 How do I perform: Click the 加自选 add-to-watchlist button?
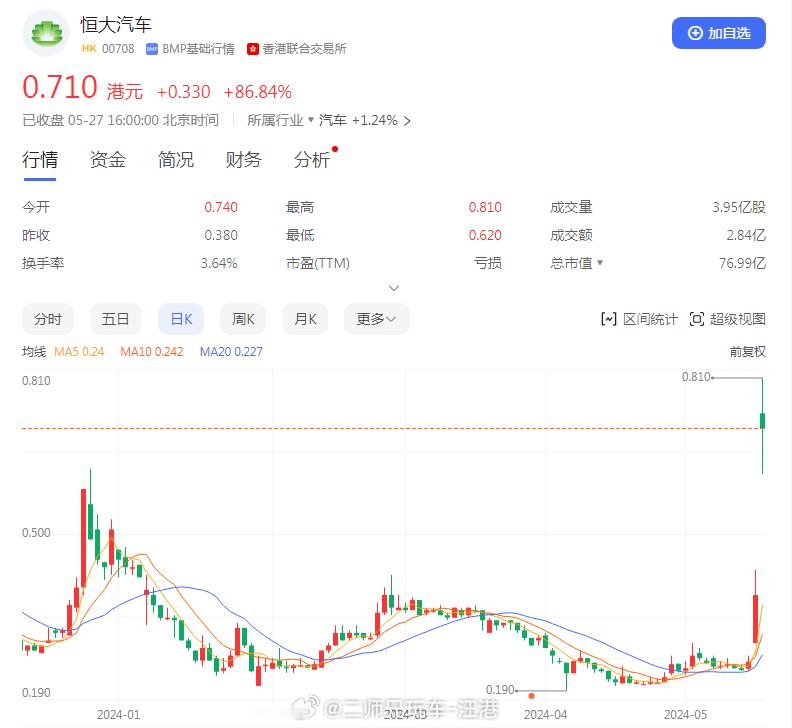click(x=718, y=33)
